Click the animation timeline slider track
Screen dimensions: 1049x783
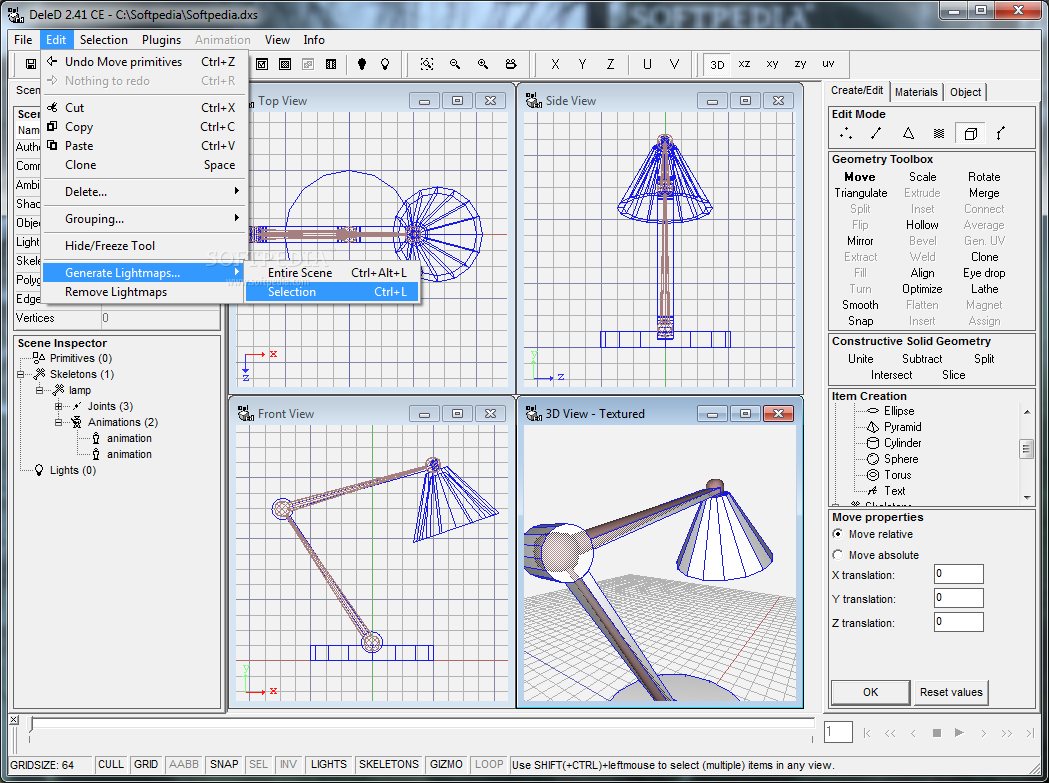tap(421, 724)
